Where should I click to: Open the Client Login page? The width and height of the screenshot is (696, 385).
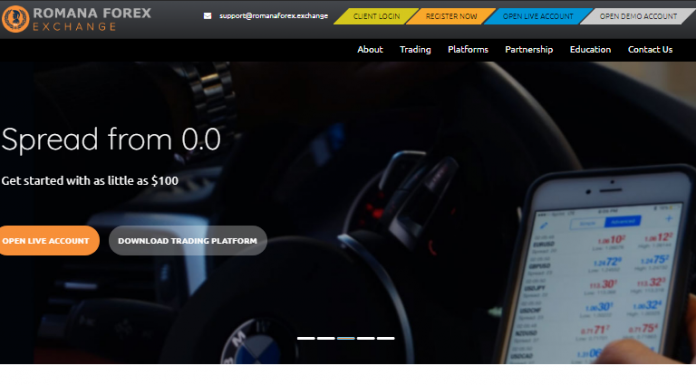[376, 16]
